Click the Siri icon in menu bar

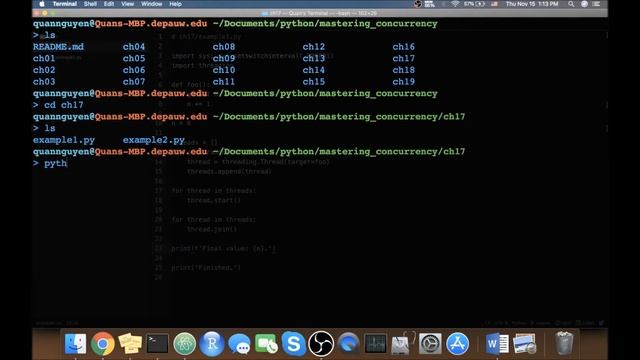click(584, 4)
